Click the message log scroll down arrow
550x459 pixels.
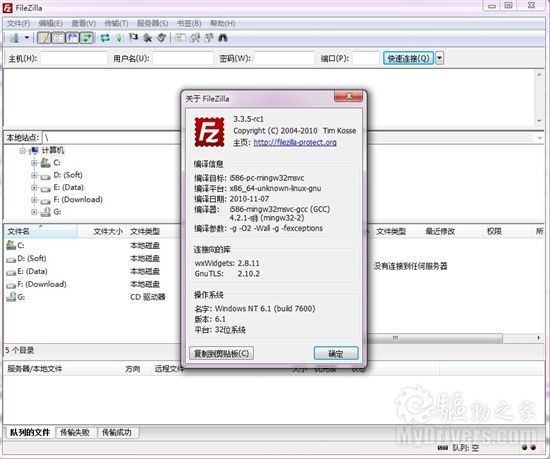click(539, 121)
